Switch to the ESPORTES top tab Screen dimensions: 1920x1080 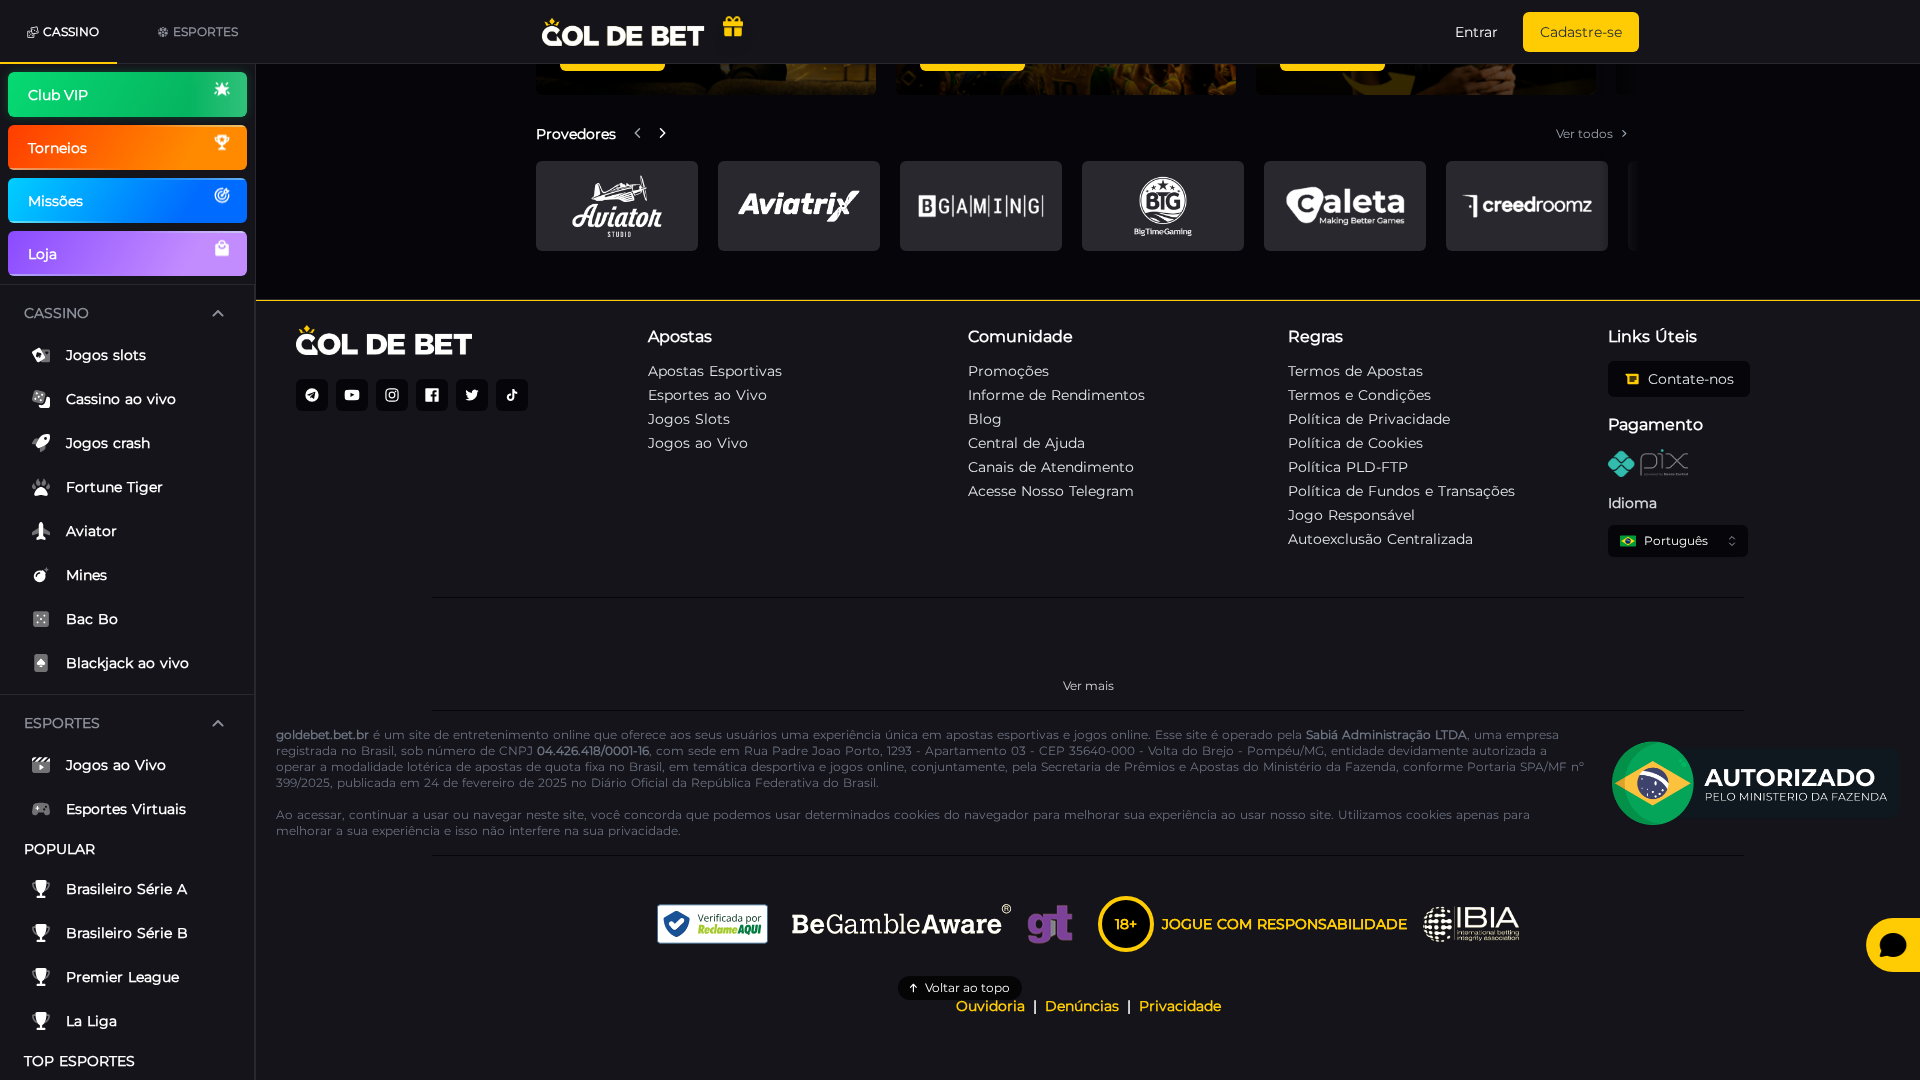[198, 32]
